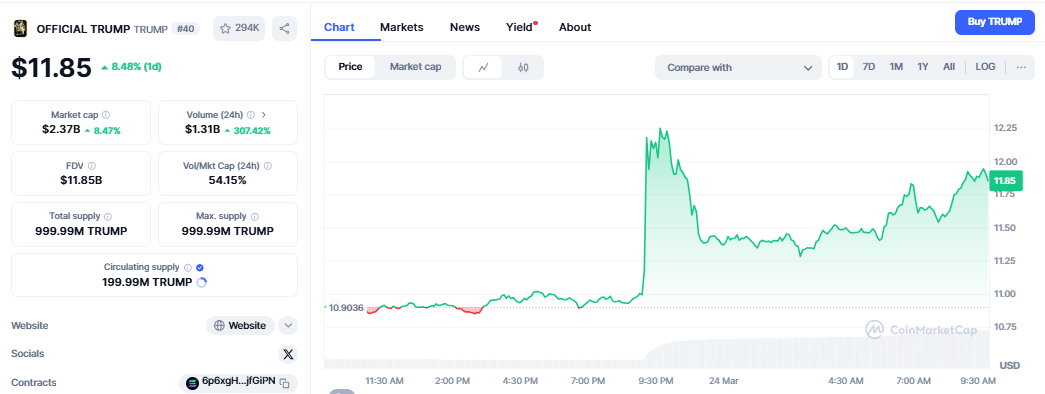Viewport: 1045px width, 394px height.
Task: Expand the Website dropdown chevron
Action: click(288, 325)
